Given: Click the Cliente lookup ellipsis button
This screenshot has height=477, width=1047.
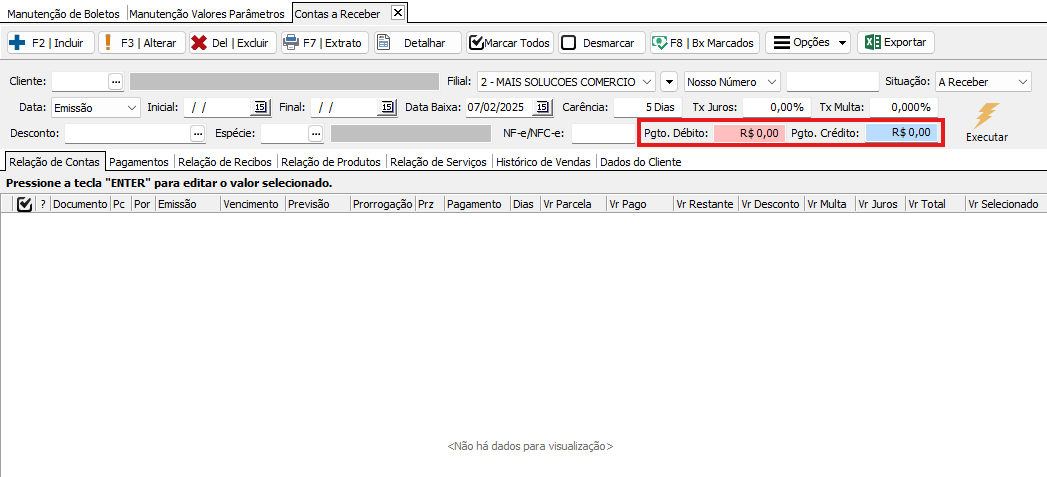Looking at the screenshot, I should (116, 82).
